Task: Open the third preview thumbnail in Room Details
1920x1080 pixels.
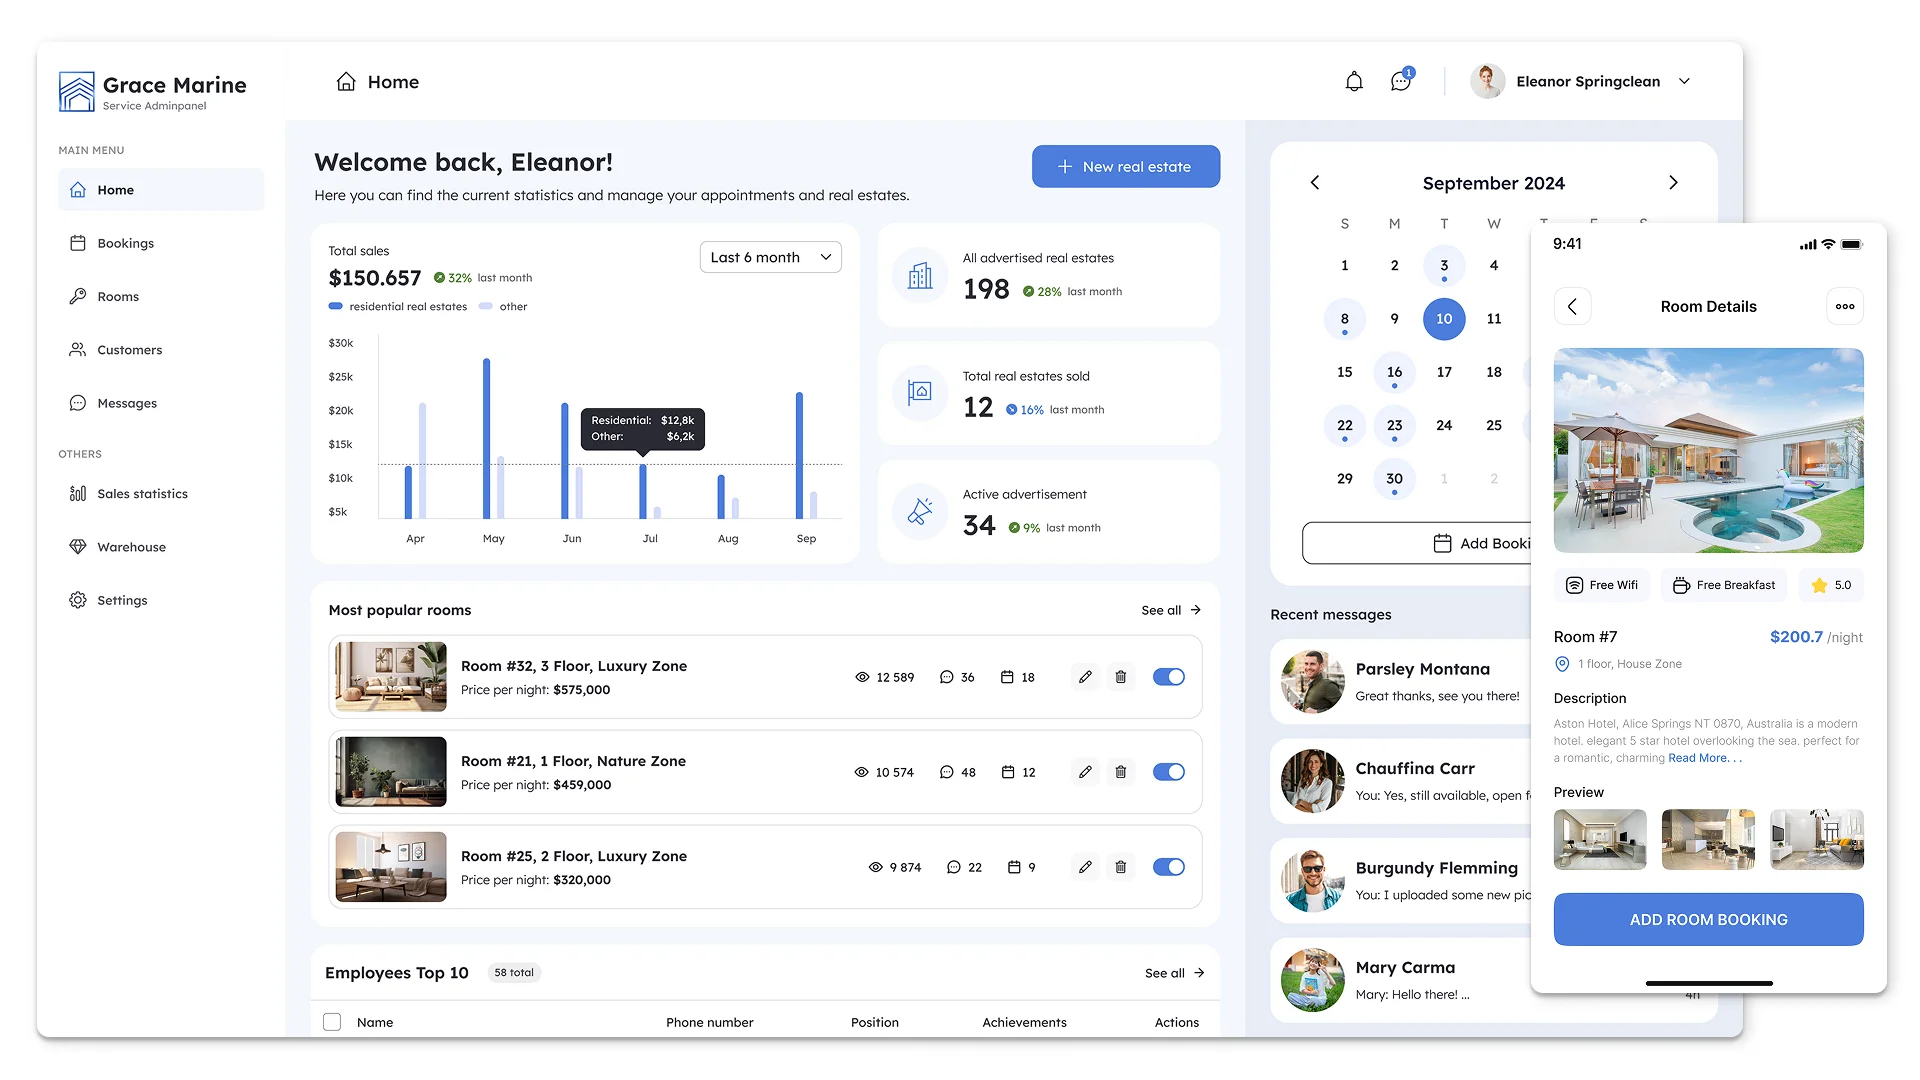Action: (1817, 839)
